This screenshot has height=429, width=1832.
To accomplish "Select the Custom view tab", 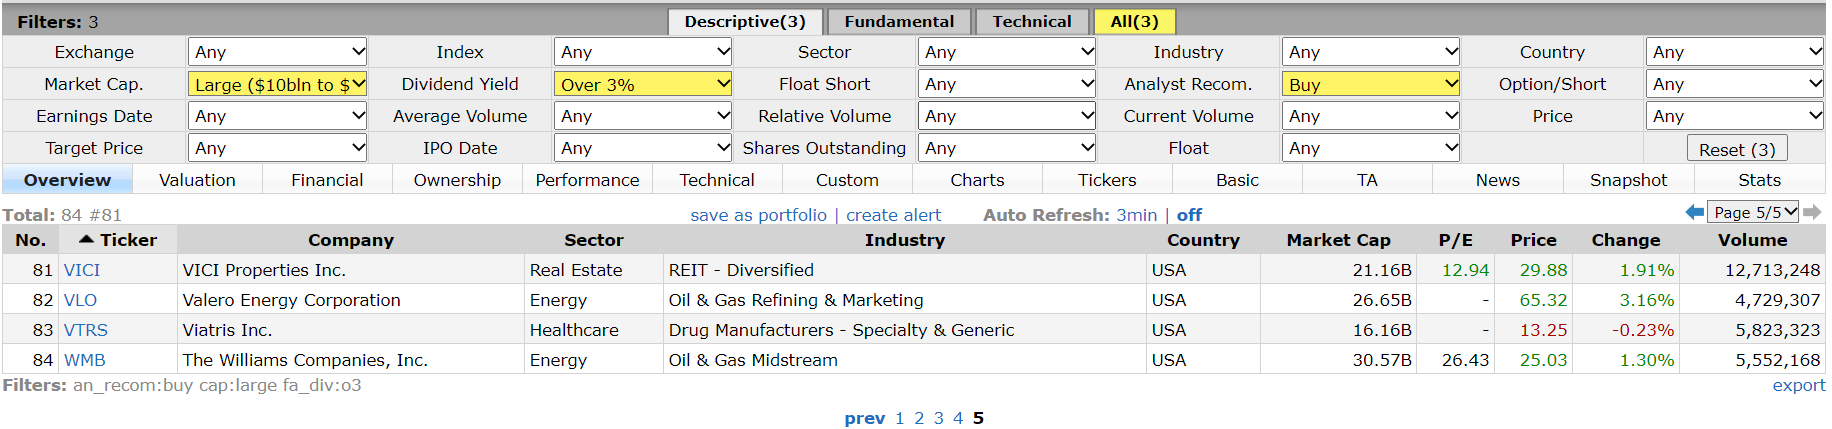I will [x=847, y=180].
